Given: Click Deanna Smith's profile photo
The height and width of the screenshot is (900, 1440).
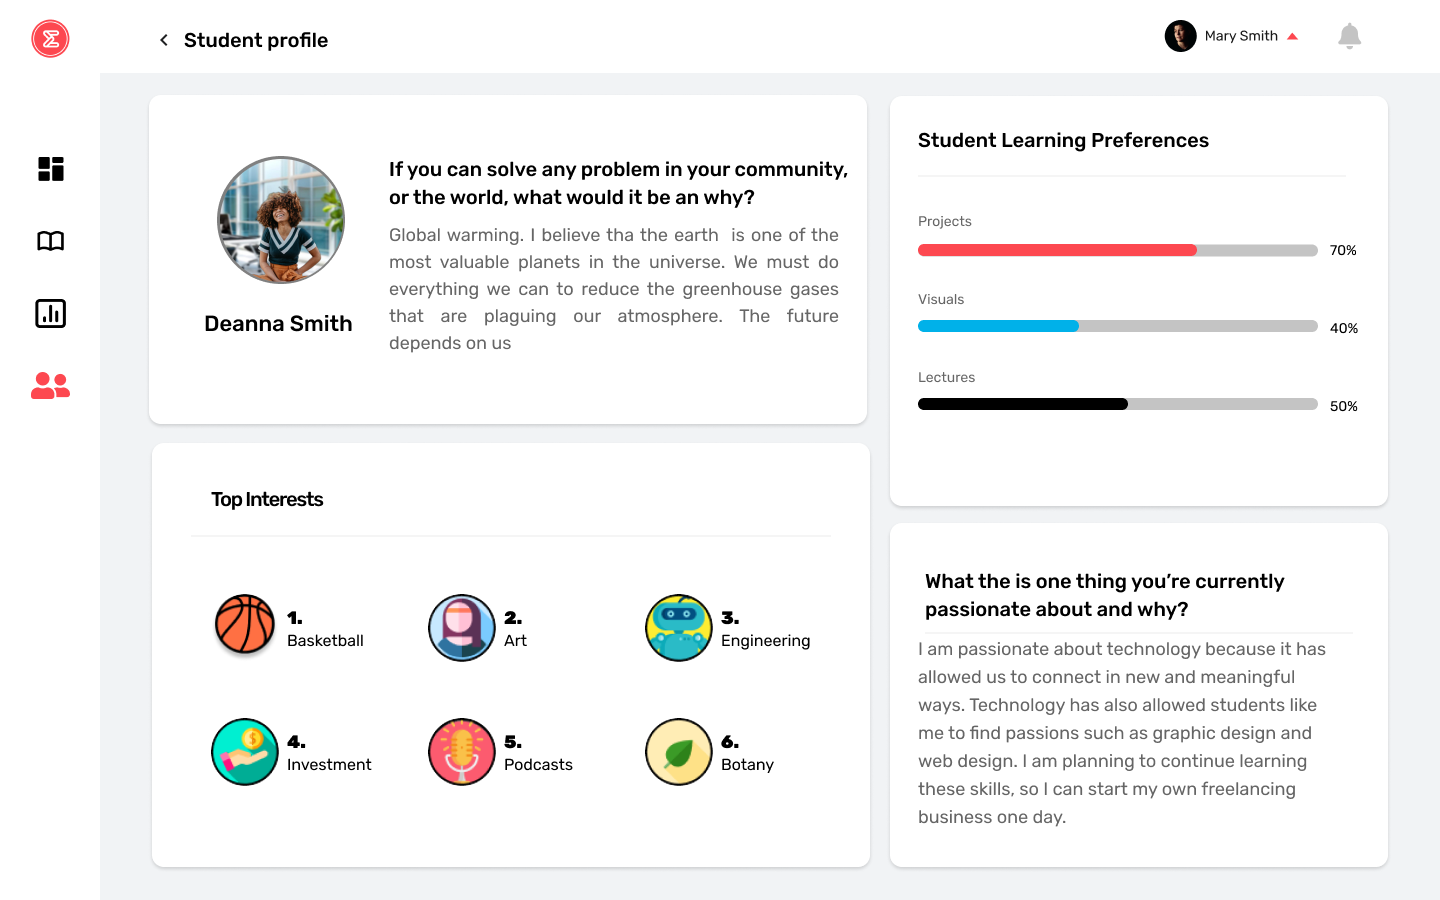Looking at the screenshot, I should pyautogui.click(x=281, y=220).
